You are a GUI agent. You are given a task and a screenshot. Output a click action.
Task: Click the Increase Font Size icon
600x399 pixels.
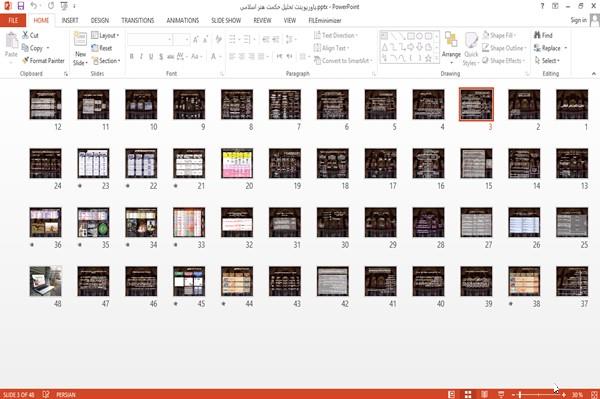click(x=196, y=39)
